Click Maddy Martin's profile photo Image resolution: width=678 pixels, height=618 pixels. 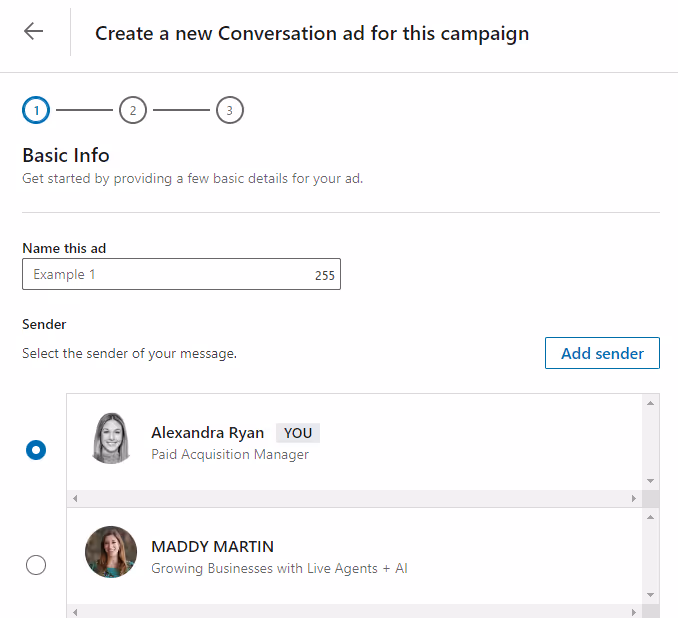coord(111,552)
